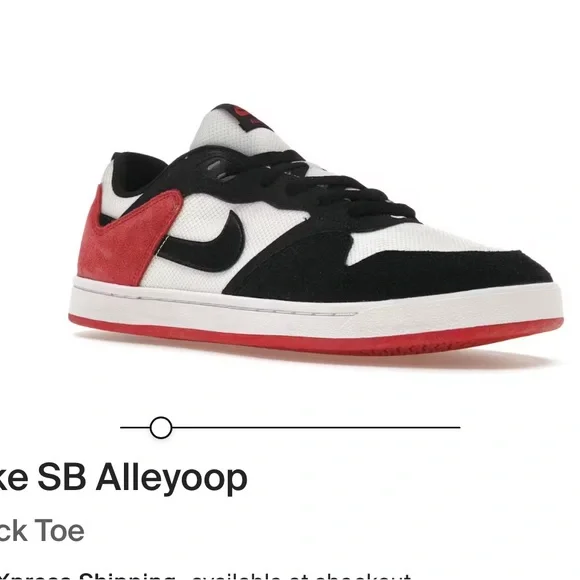Click the 360 view slider handle
Viewport: 580px width, 580px height.
click(x=161, y=428)
